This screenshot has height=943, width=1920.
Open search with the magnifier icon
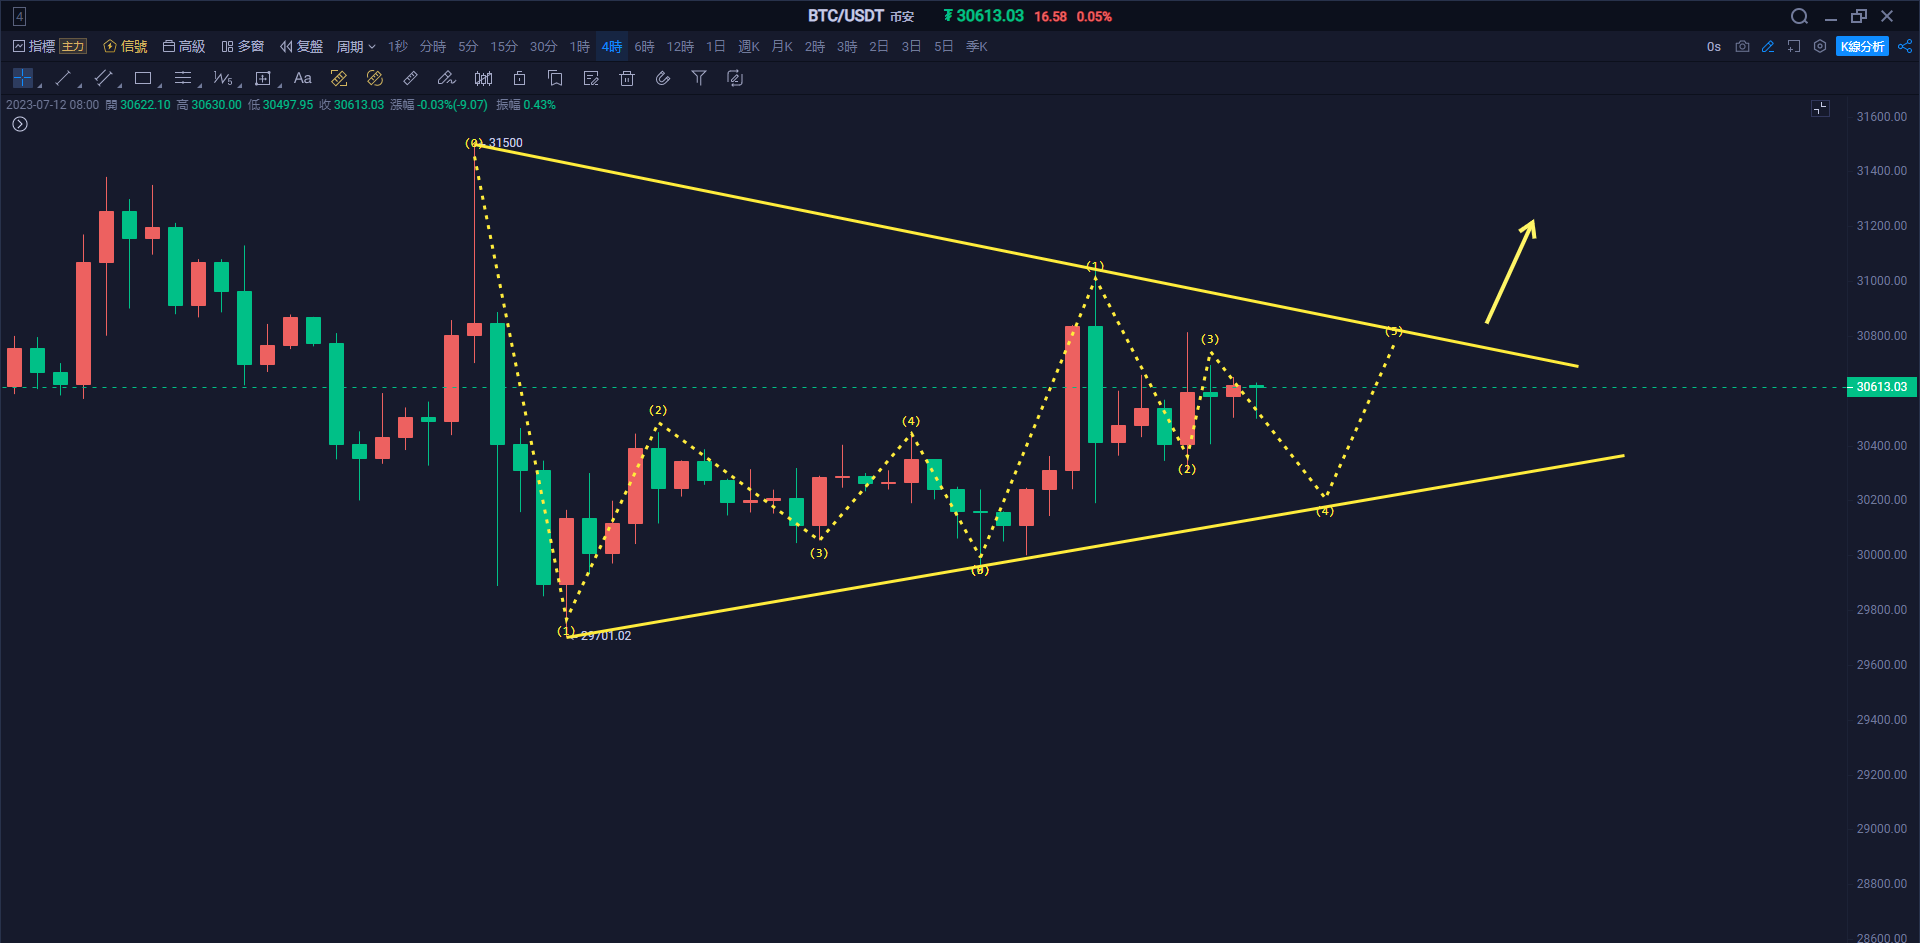pyautogui.click(x=1799, y=16)
